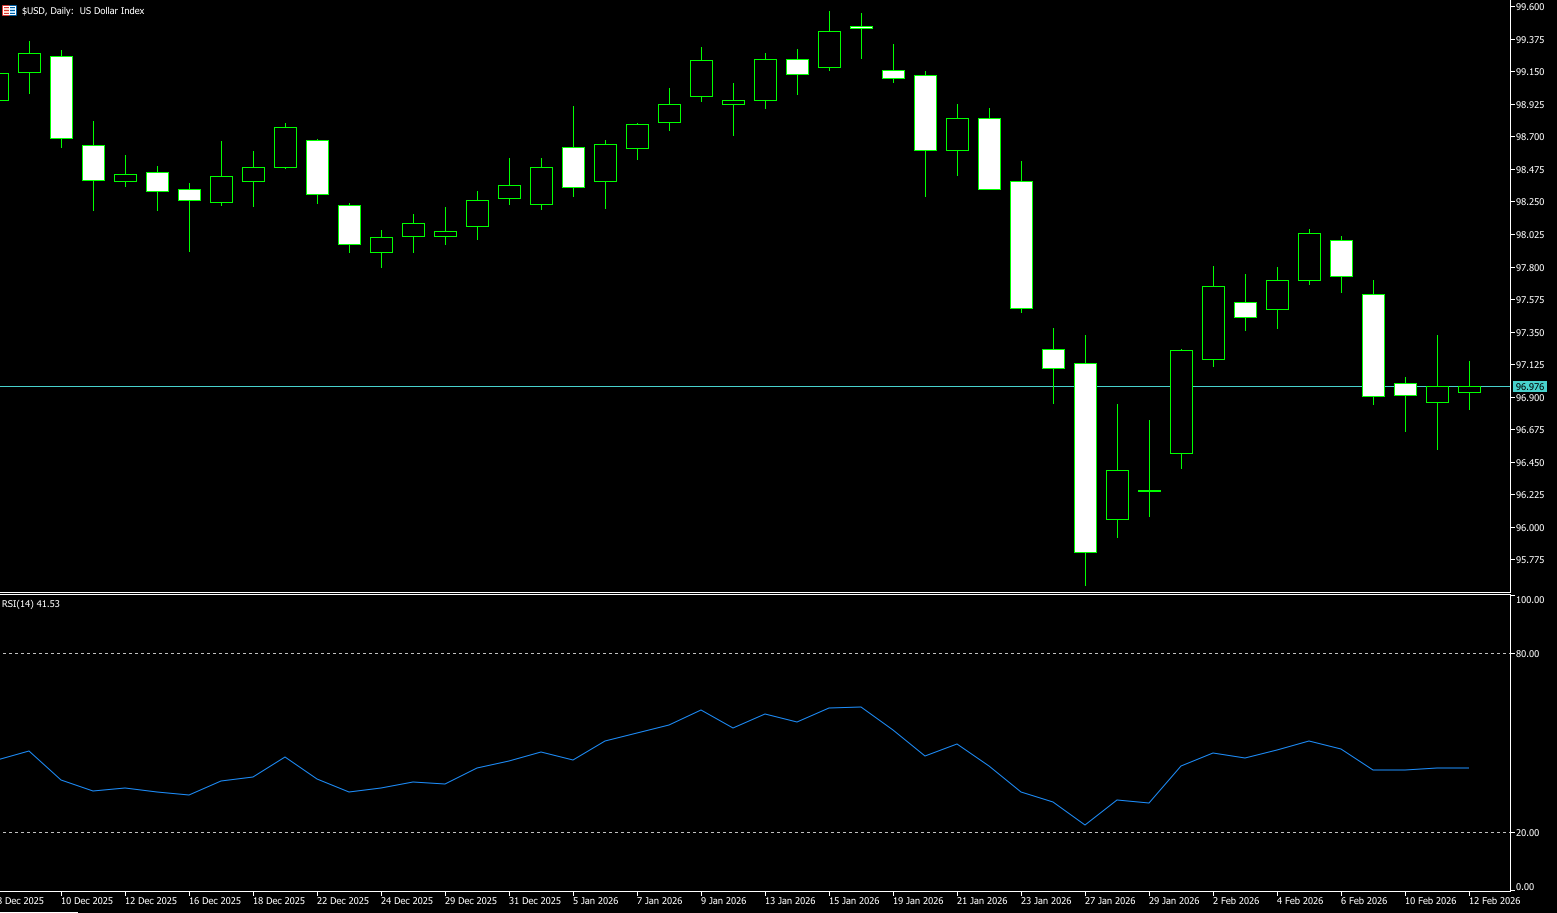Click the 10 Dec 2025 time axis label
Screen dimensions: 1557x913
(x=87, y=901)
